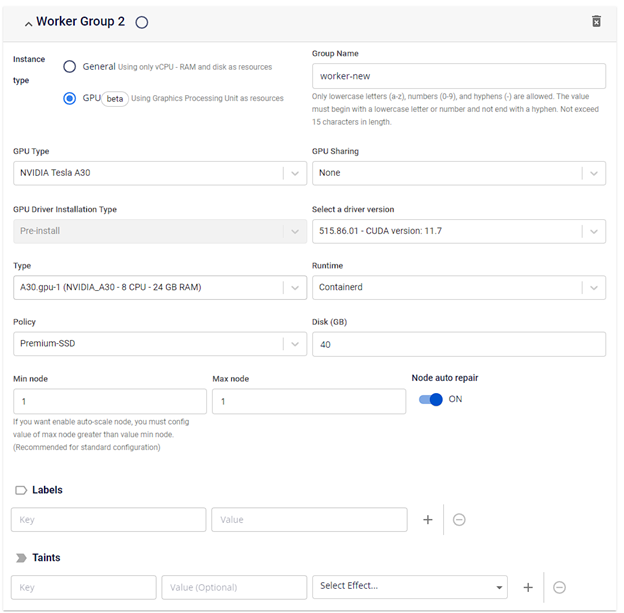Open the Policy Premium-SSD dropdown
This screenshot has width=624, height=613.
coord(159,344)
